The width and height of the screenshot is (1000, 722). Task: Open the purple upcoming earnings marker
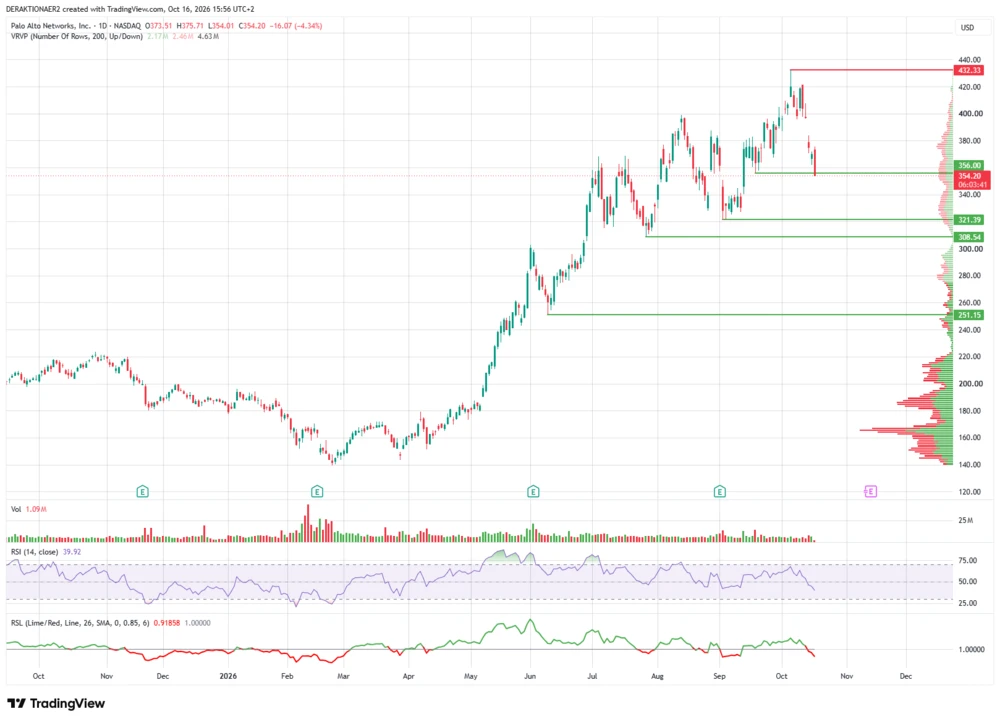pyautogui.click(x=871, y=491)
